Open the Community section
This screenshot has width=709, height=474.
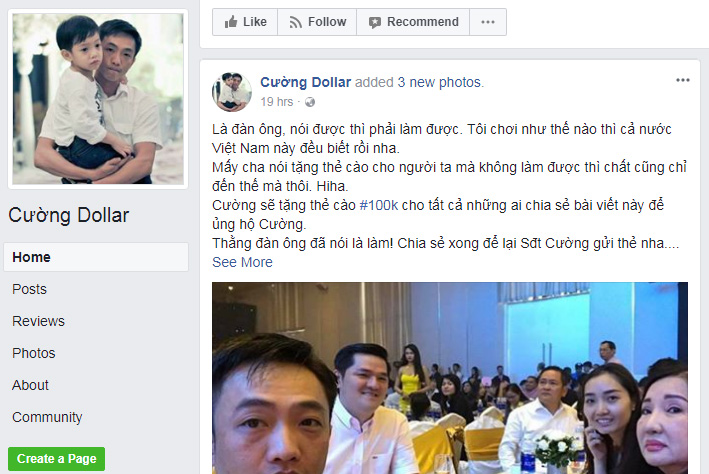47,417
